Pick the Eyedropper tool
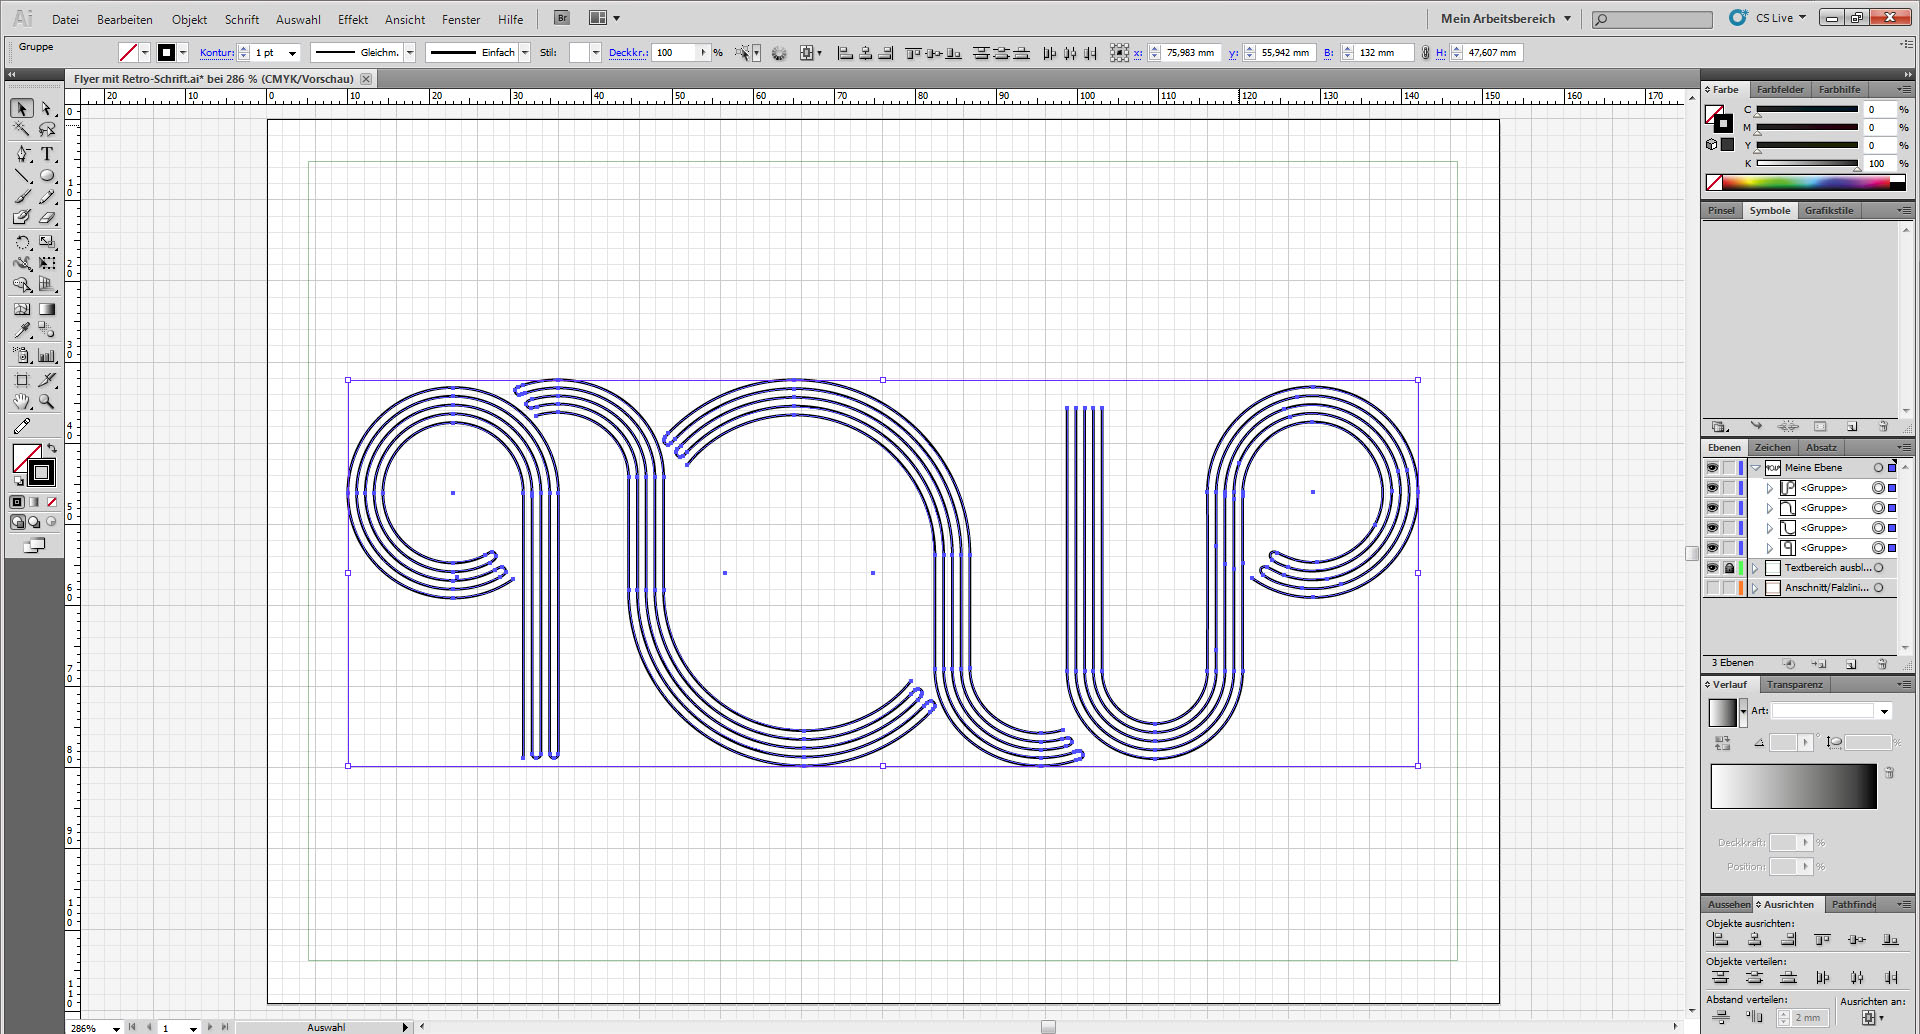1920x1034 pixels. 22,330
